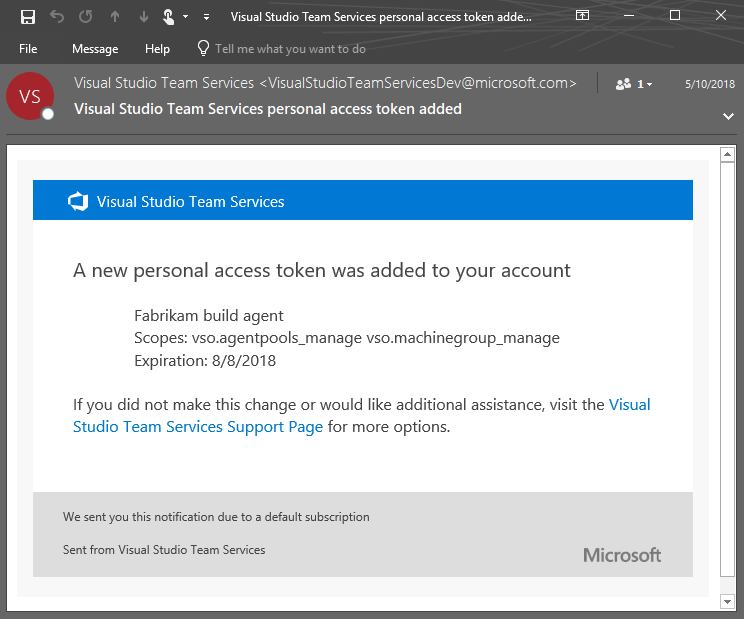This screenshot has width=744, height=619.
Task: Click the Tell me what you want to do box
Action: (290, 49)
